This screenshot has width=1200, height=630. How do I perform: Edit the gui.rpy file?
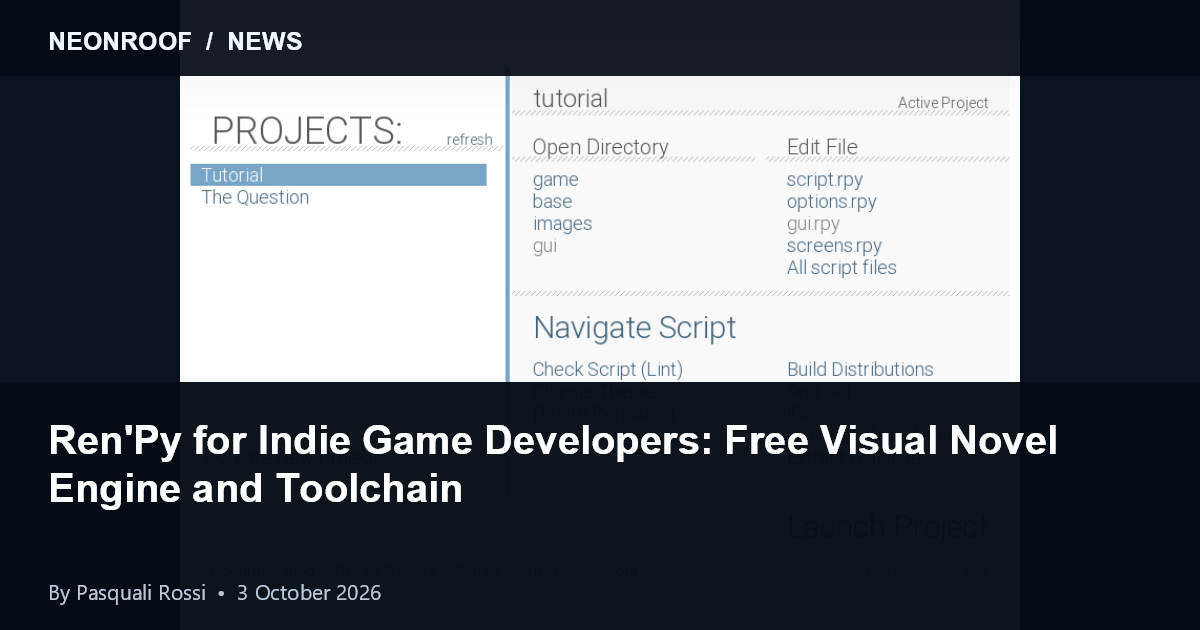pos(813,224)
